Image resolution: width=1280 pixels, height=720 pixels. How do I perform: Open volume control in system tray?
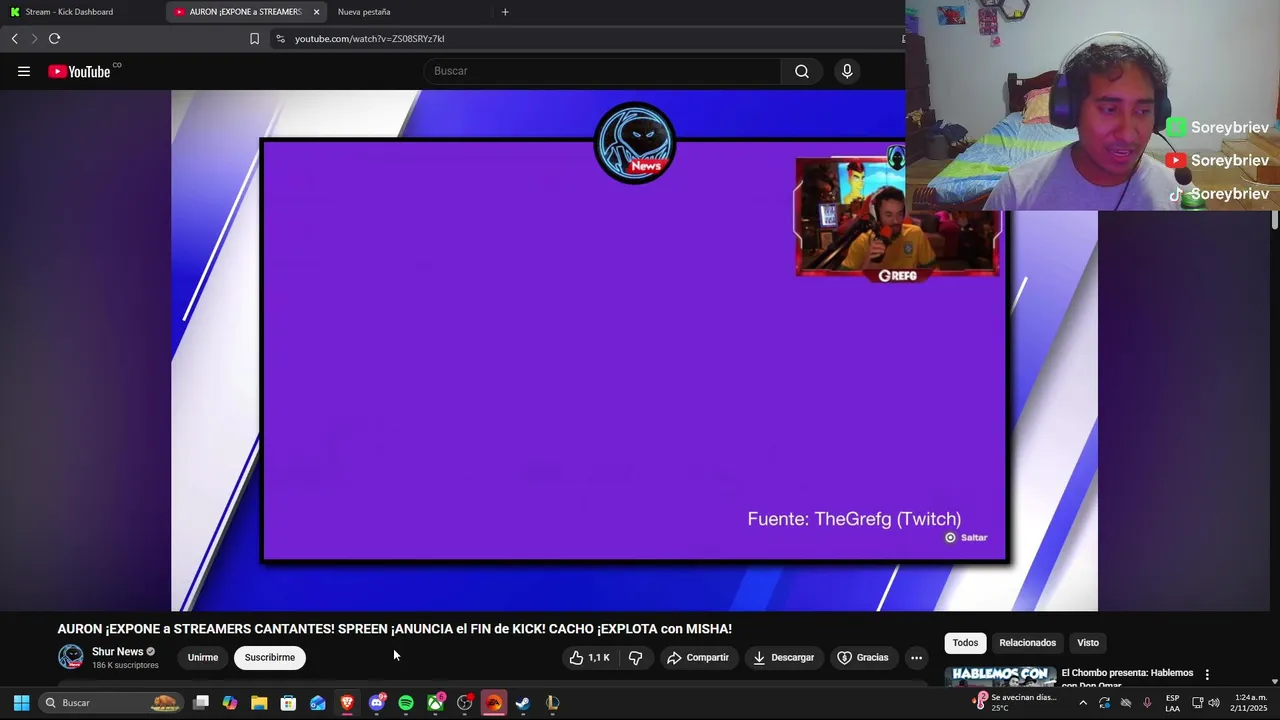click(x=1214, y=702)
